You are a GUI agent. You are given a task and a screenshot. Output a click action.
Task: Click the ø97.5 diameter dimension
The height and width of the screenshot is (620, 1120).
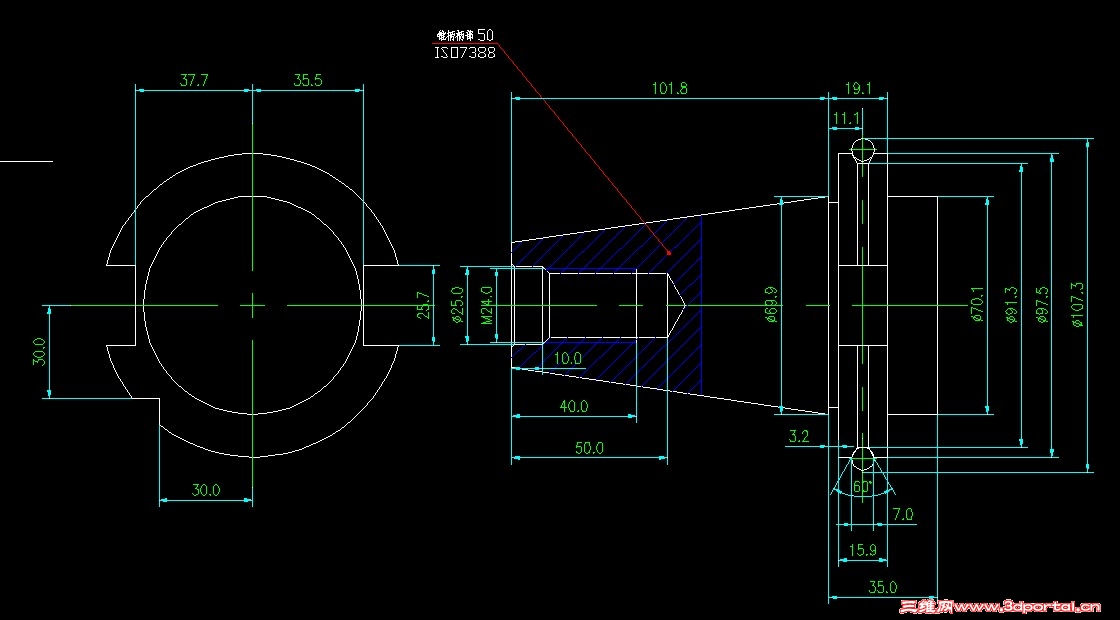pos(1041,305)
